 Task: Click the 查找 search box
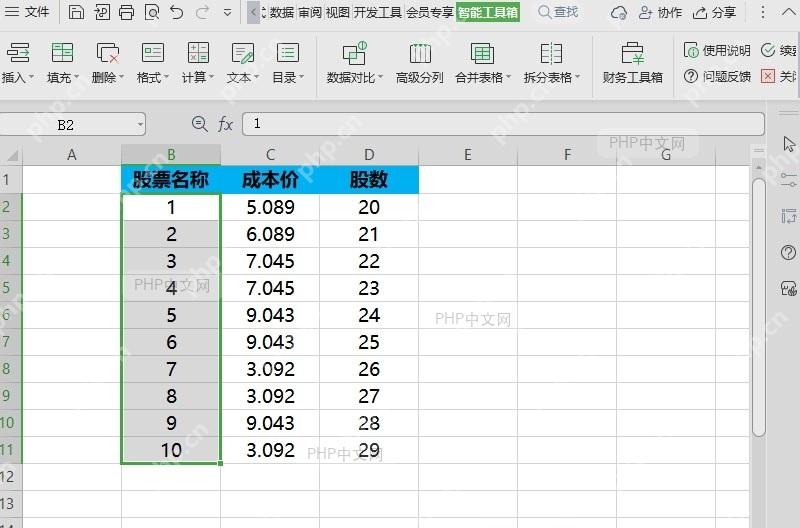[558, 12]
